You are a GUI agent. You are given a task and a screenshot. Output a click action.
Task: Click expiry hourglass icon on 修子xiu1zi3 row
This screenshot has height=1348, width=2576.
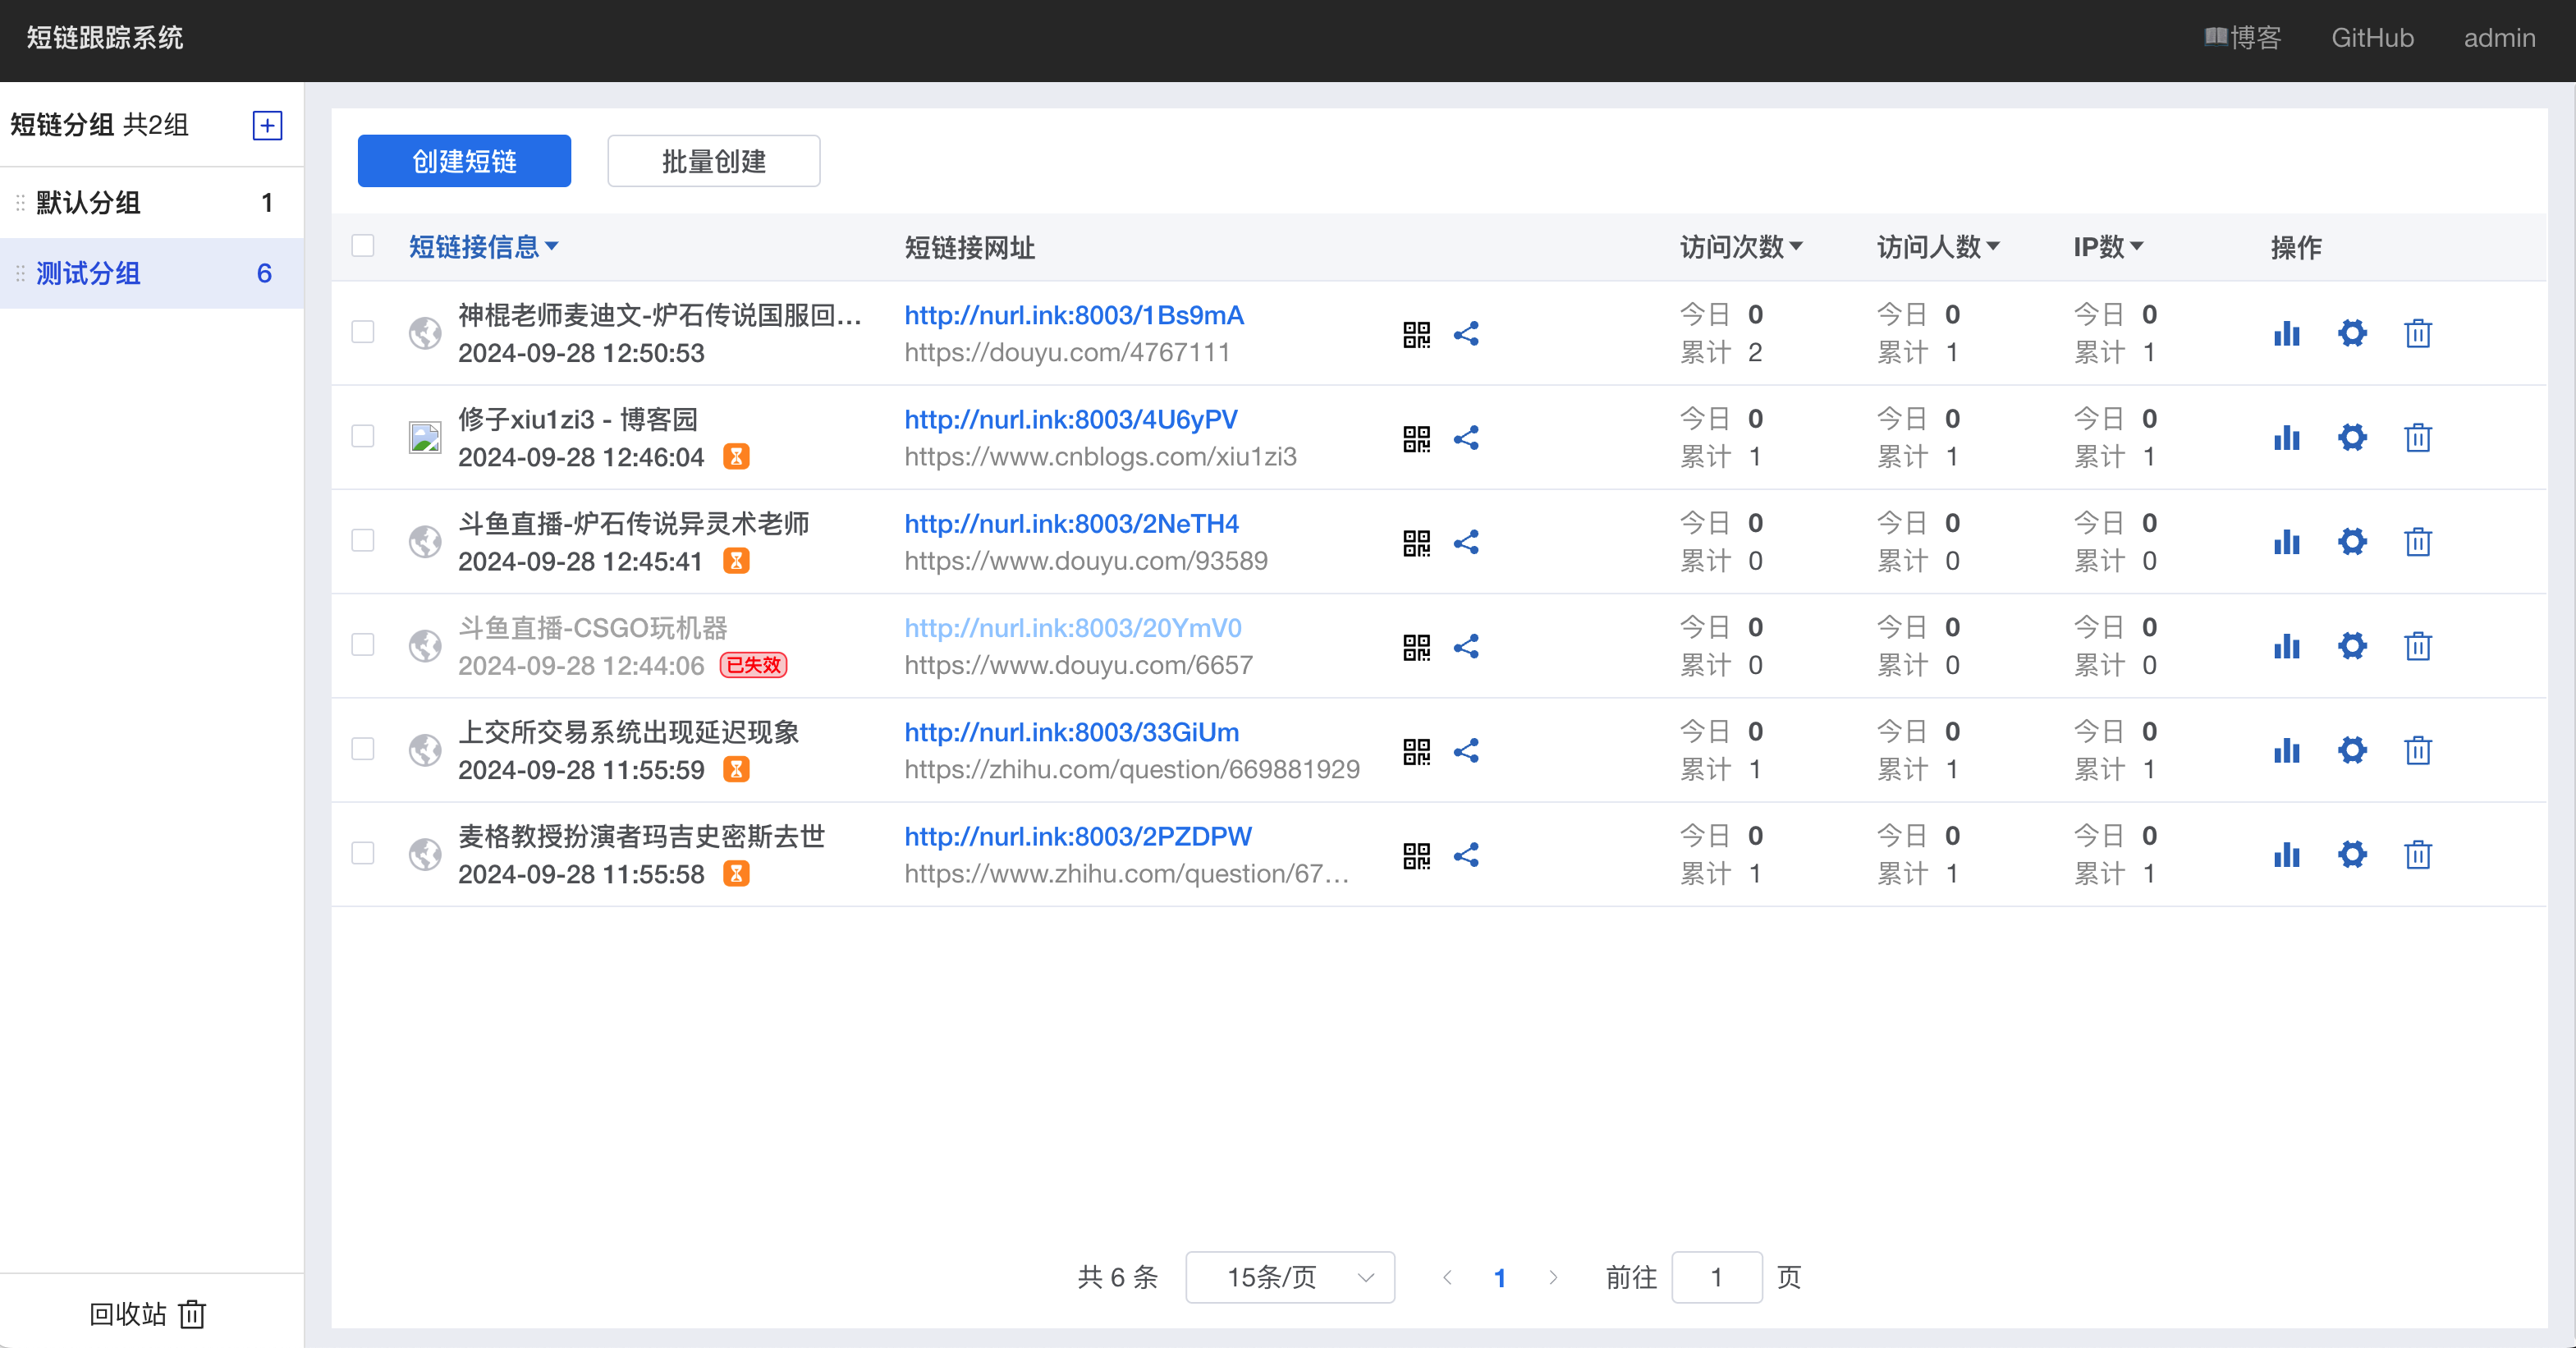coord(736,457)
